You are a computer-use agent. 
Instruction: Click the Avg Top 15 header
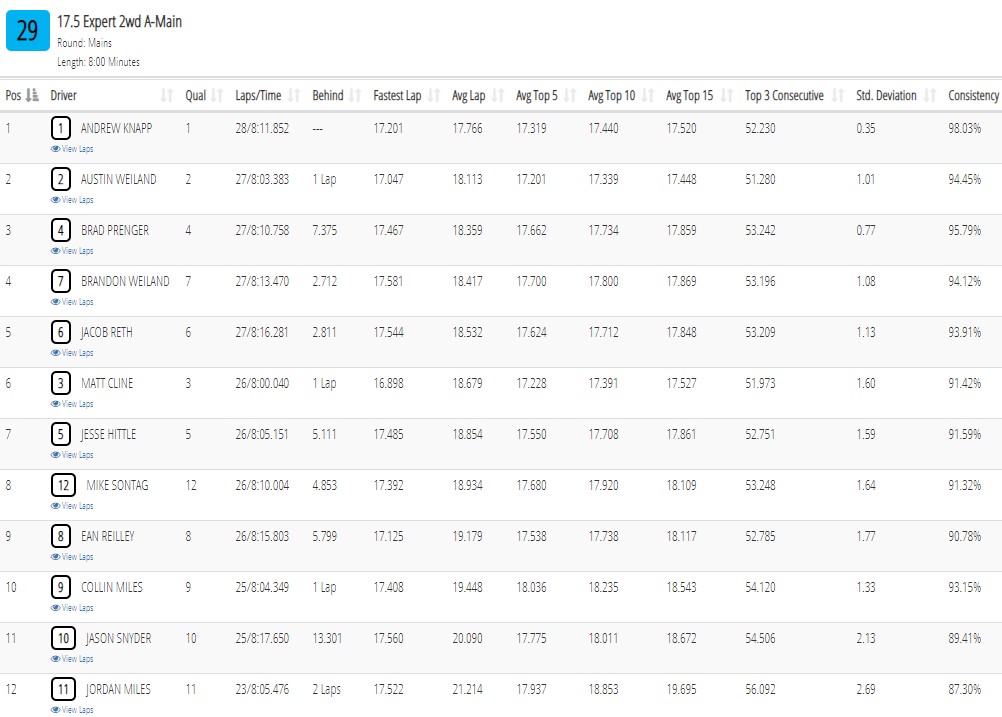click(x=690, y=95)
